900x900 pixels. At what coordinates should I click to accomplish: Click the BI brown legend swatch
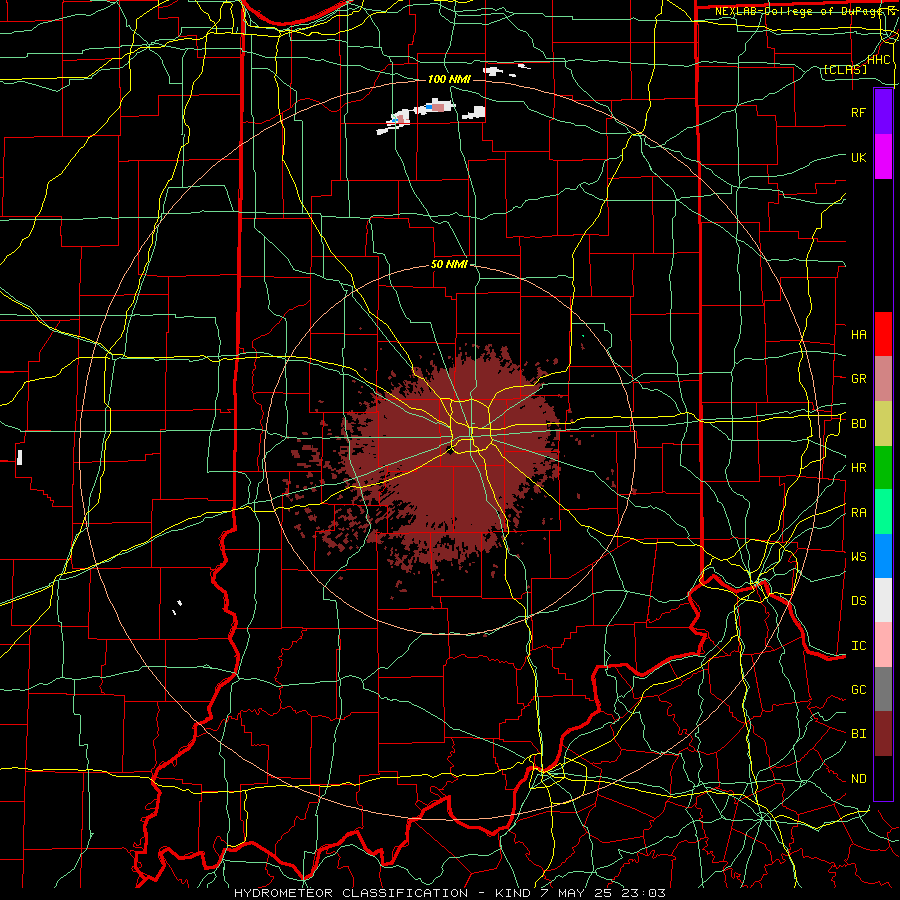point(883,734)
